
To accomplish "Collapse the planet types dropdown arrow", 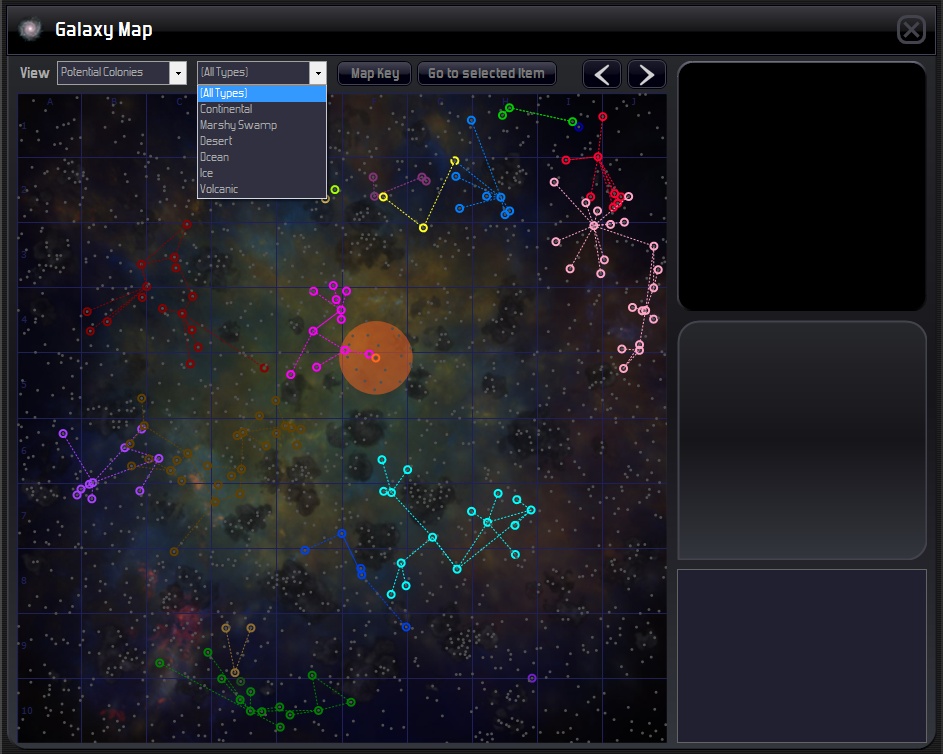I will tap(318, 73).
